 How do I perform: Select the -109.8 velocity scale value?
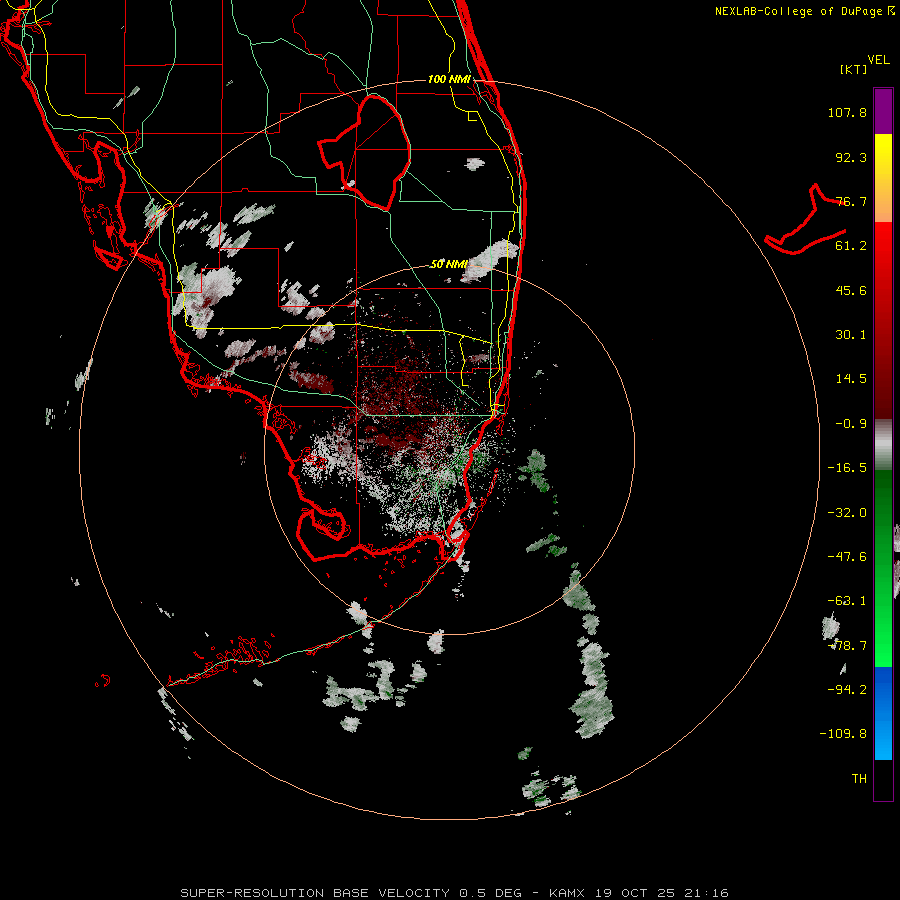844,734
